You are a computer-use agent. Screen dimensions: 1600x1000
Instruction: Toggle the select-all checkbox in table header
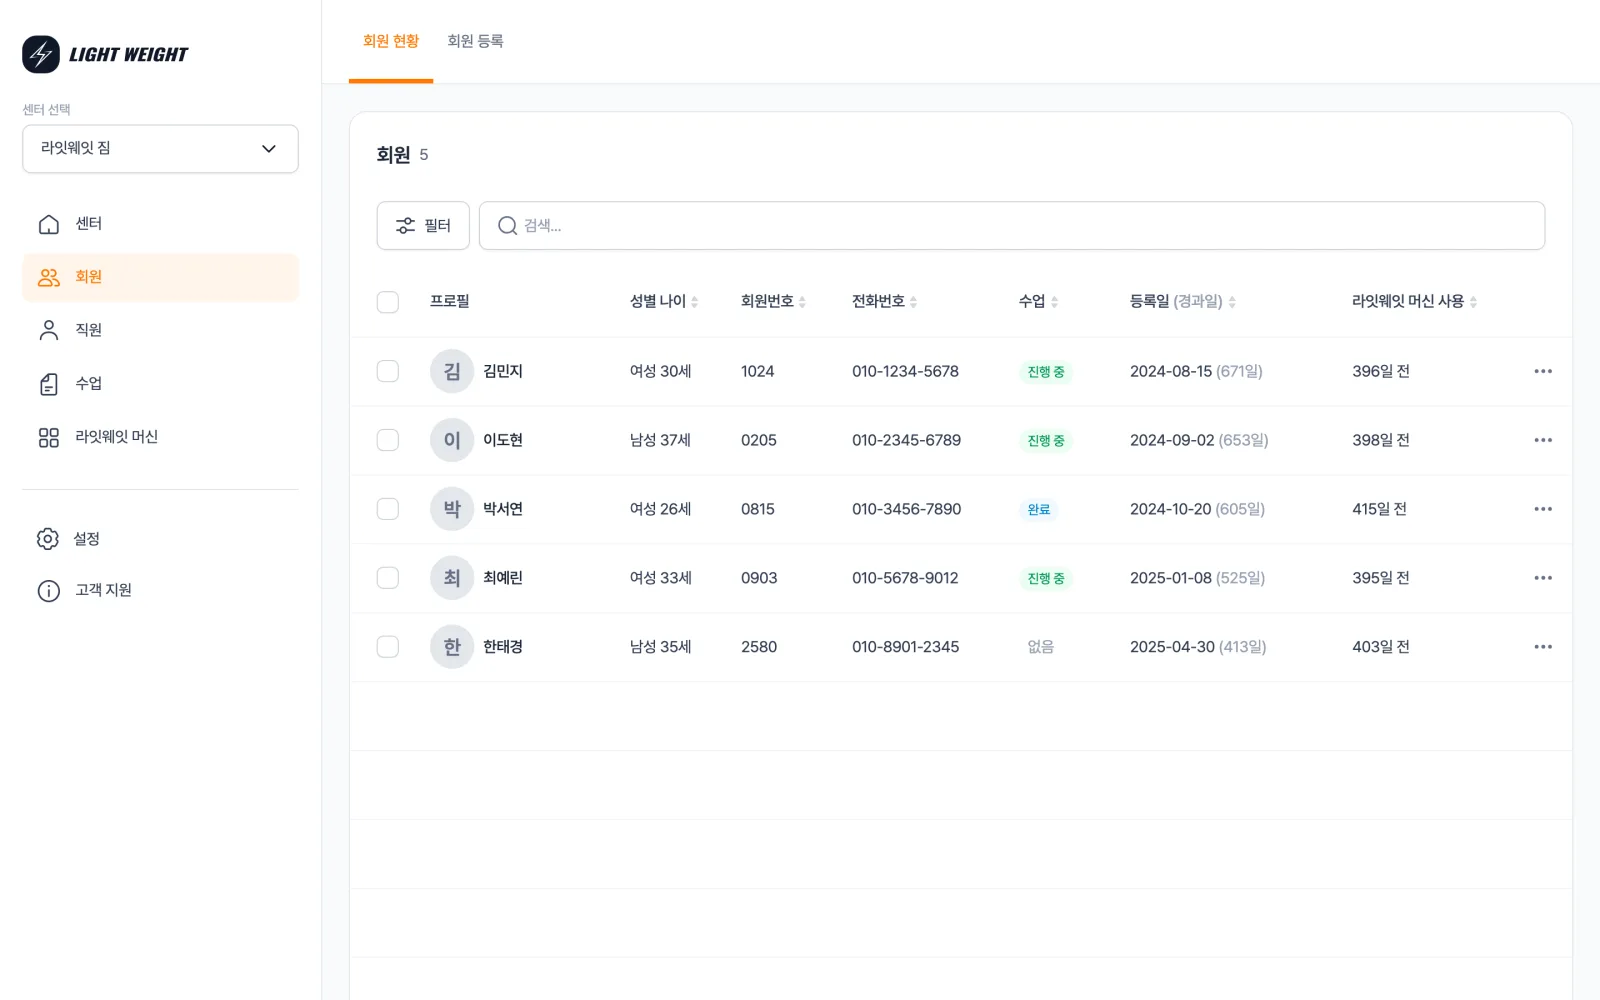tap(388, 302)
